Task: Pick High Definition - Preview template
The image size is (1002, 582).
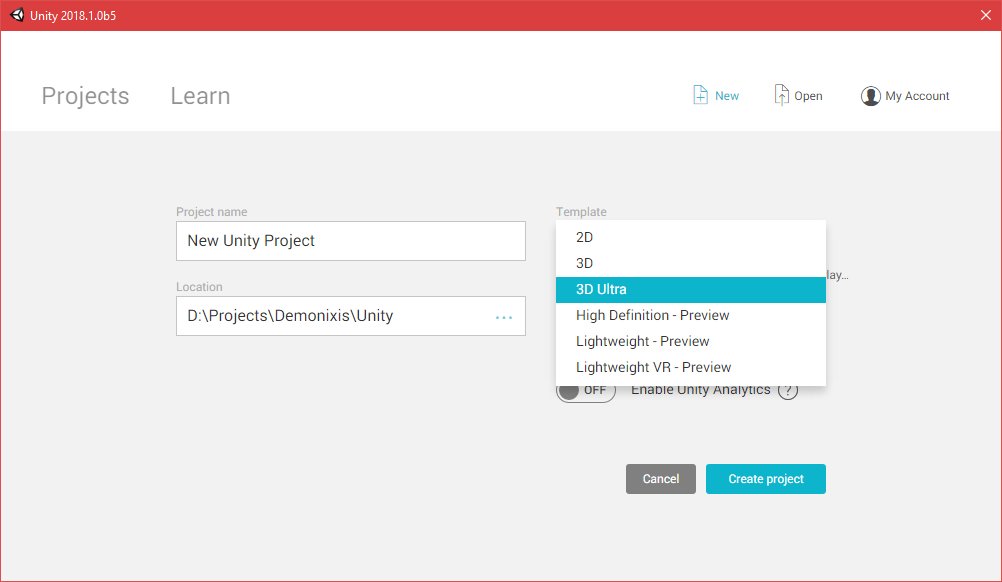Action: [691, 316]
